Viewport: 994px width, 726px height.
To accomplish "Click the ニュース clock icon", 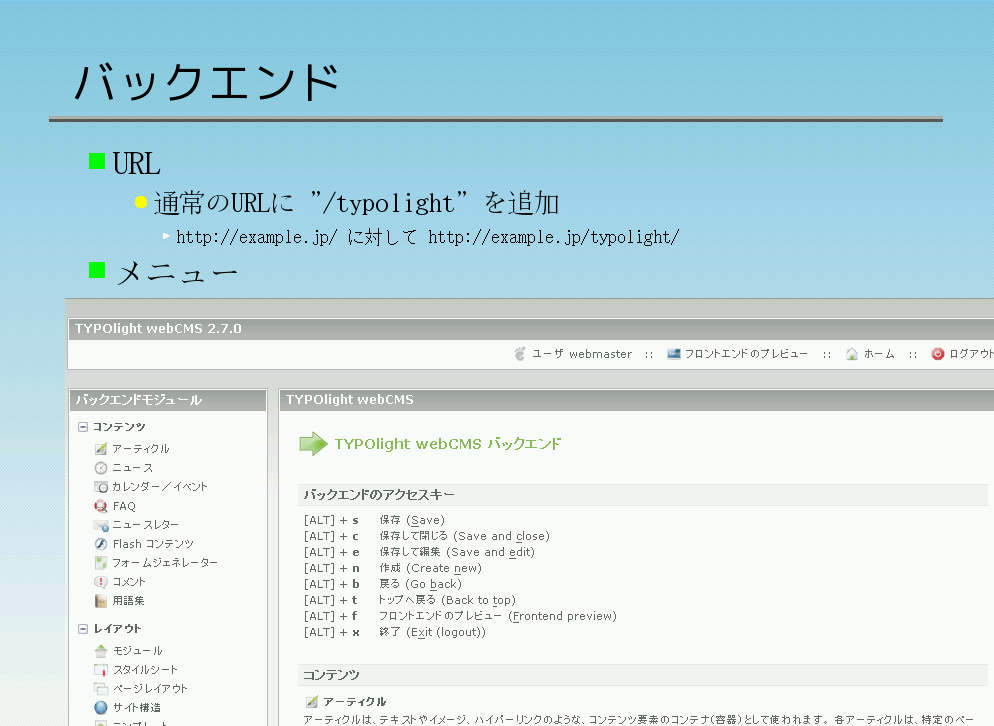I will (101, 468).
